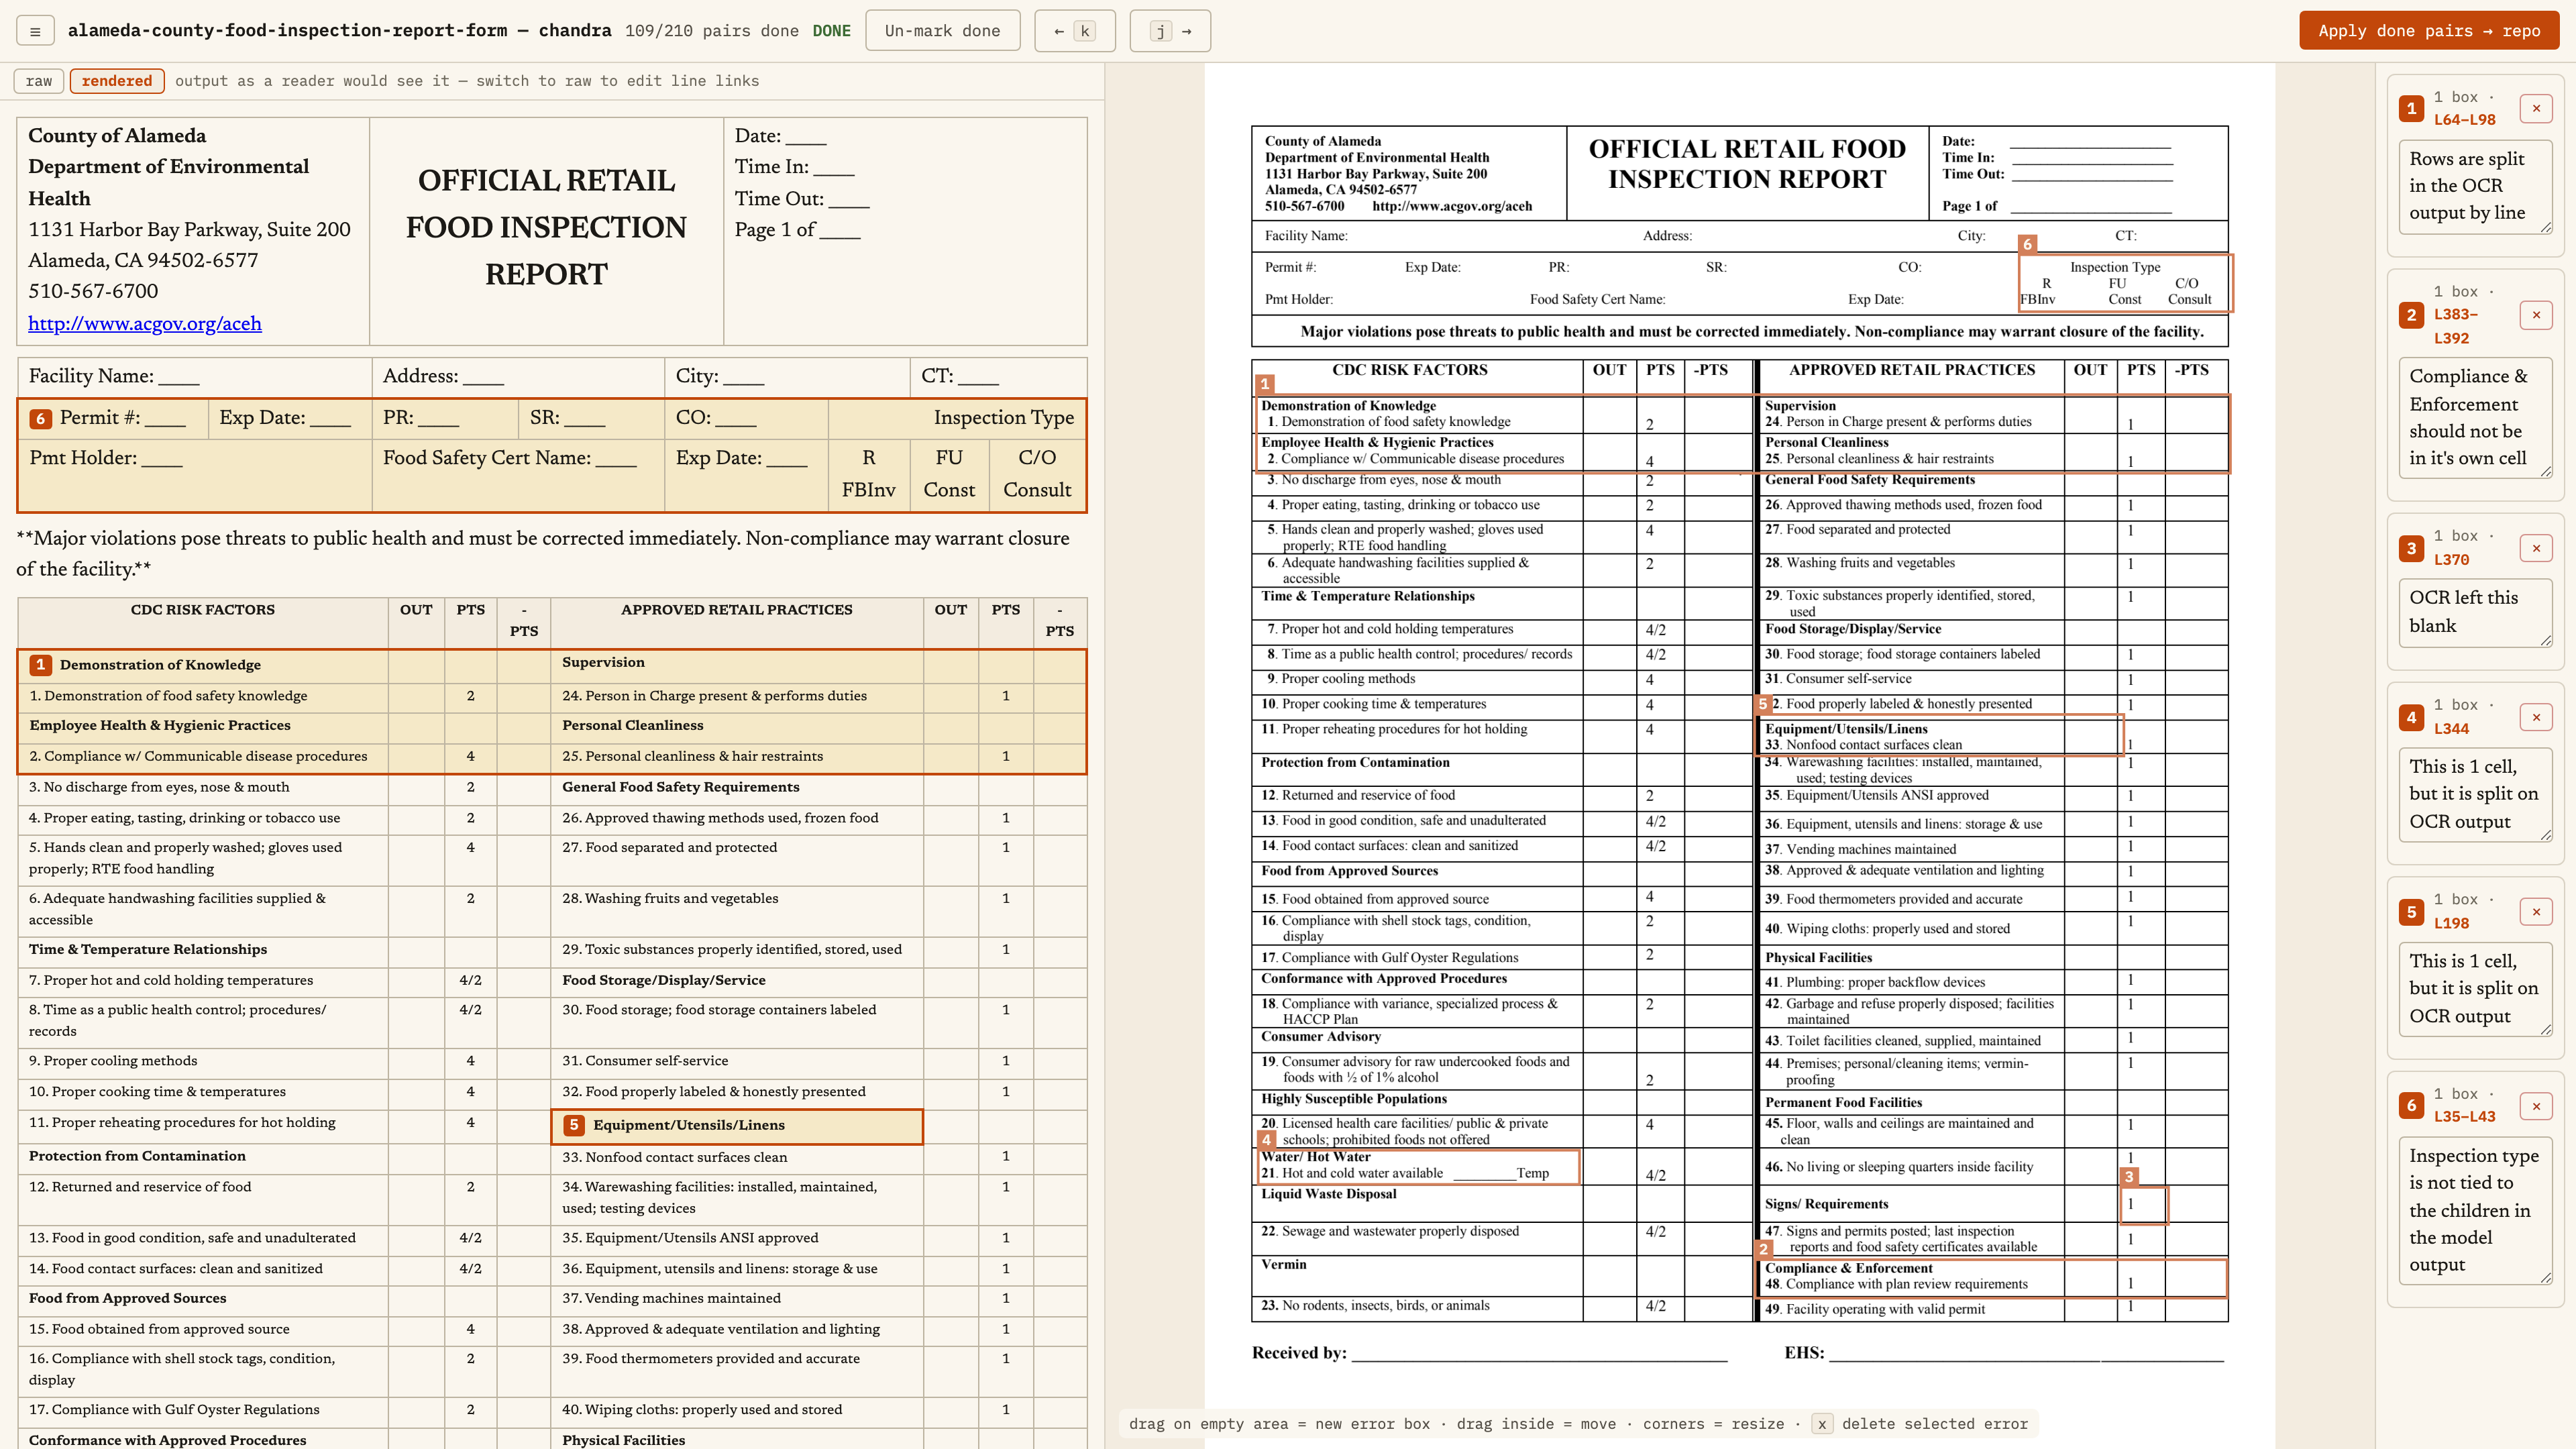
Task: Click marker 6 beside Permit # in rendered output
Action: [x=40, y=419]
